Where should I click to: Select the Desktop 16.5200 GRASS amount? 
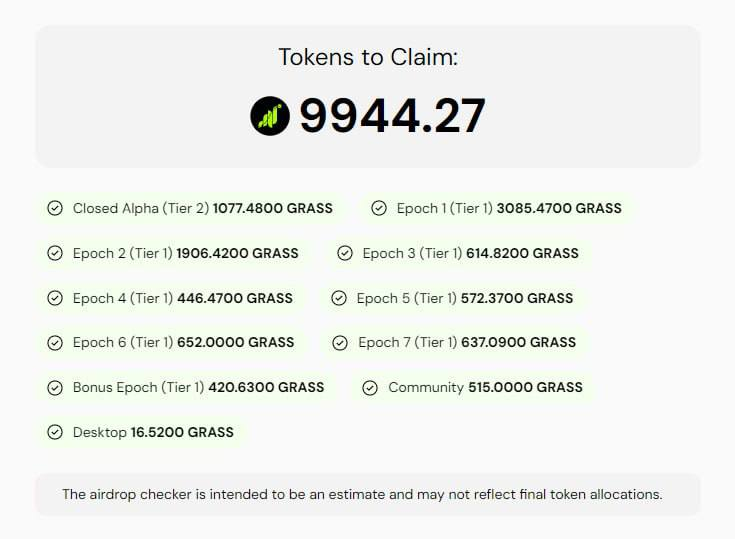(182, 432)
